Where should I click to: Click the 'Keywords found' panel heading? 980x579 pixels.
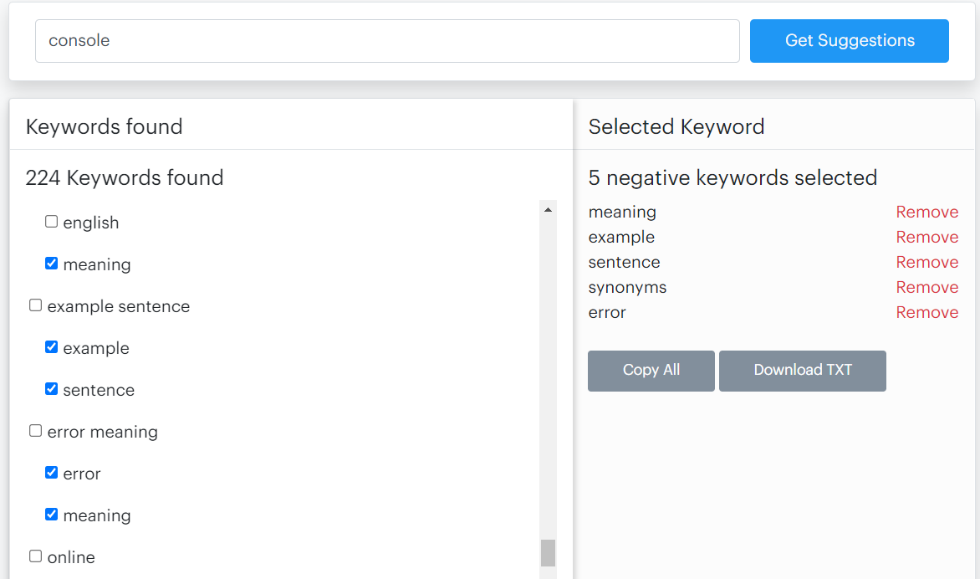click(x=104, y=127)
